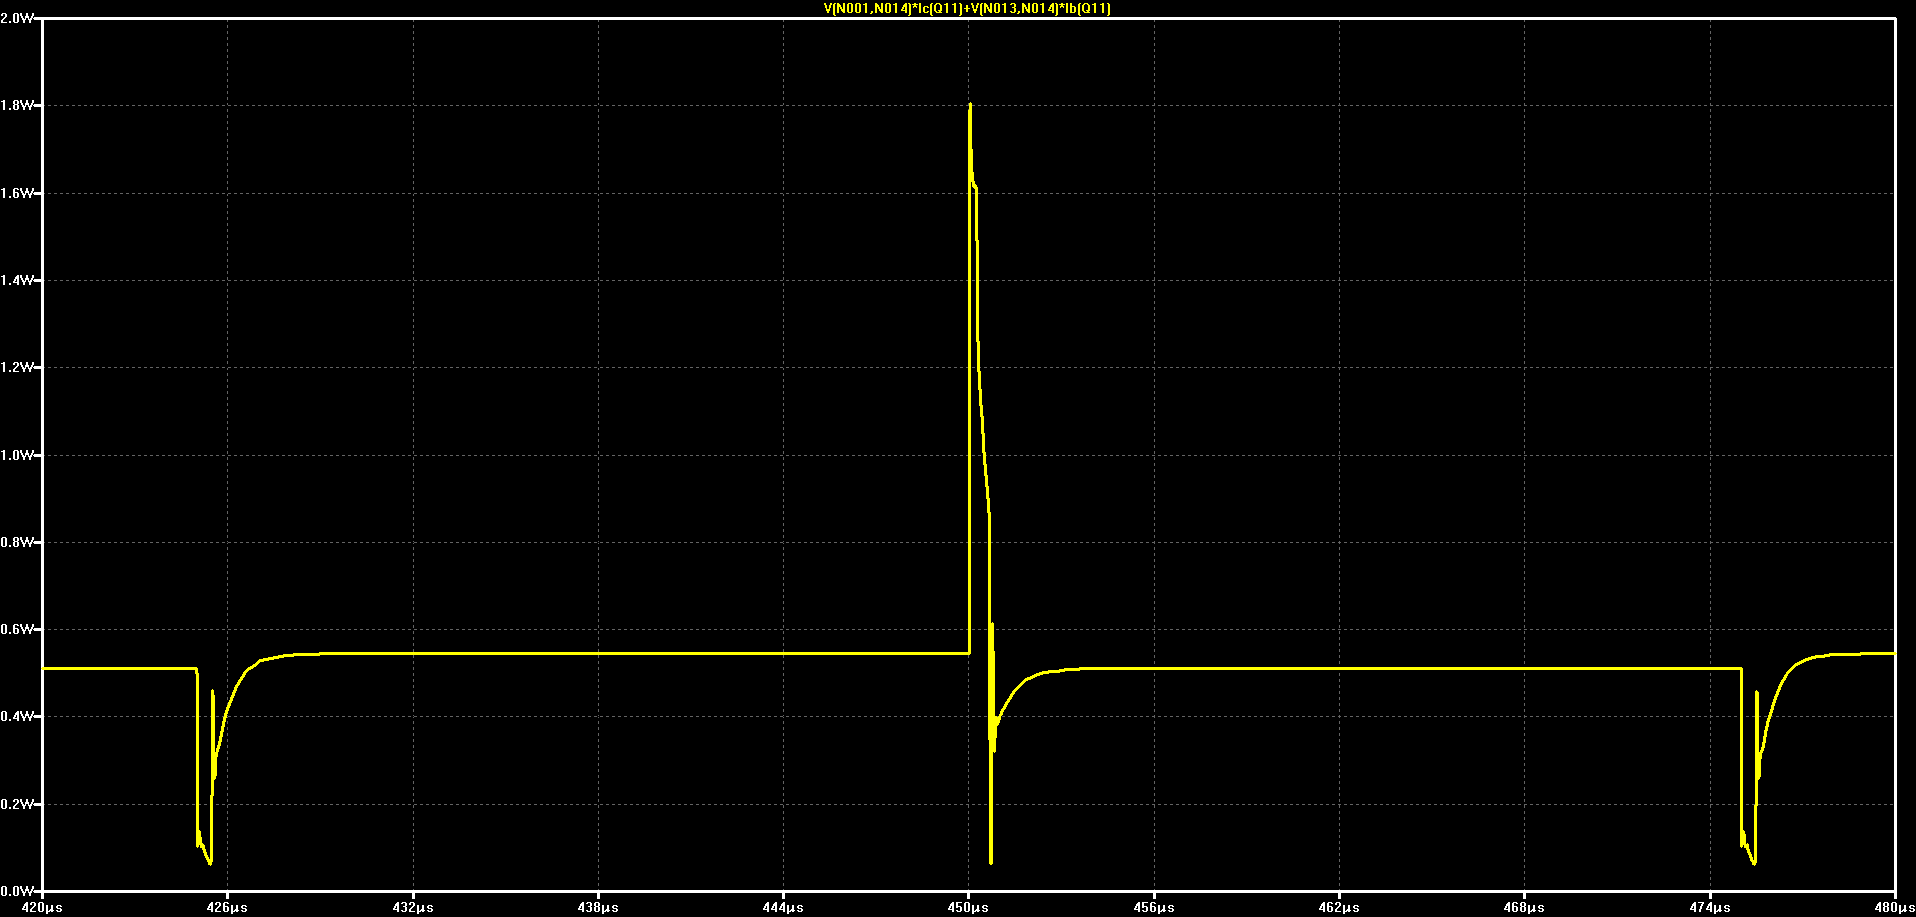Click the 0.8W vertical axis label
Screen dimensions: 1916x917
coord(17,542)
